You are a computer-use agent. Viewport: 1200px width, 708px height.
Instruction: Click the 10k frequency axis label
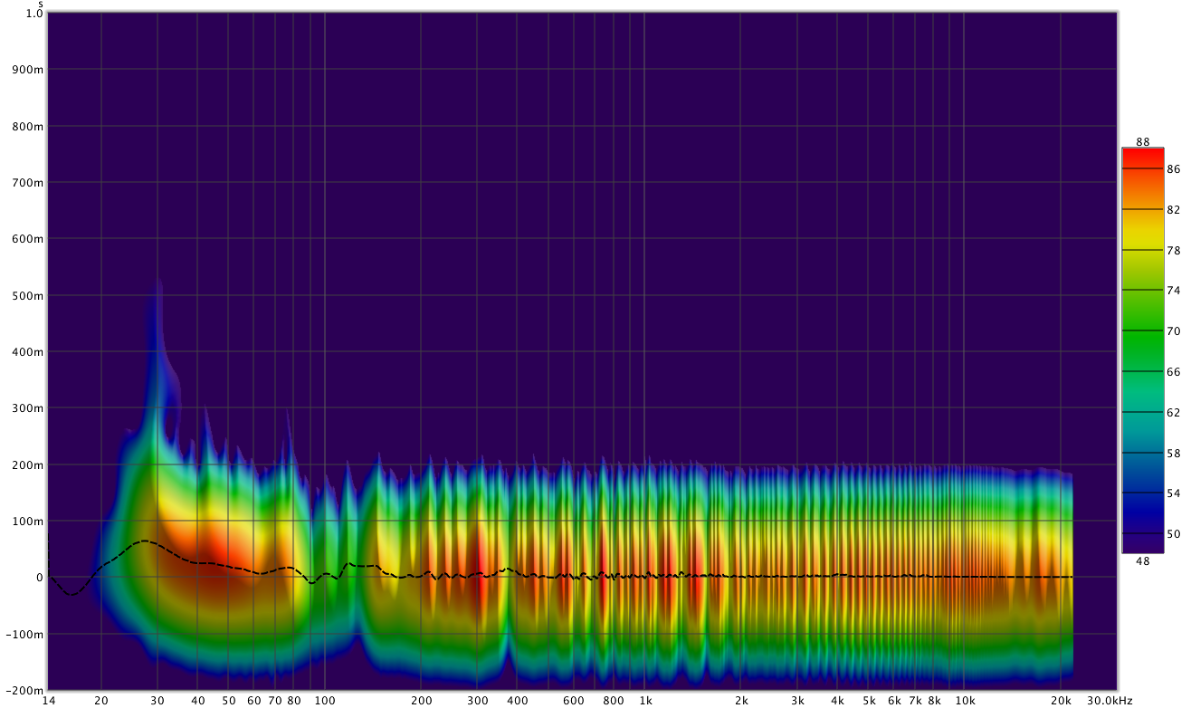pos(964,701)
